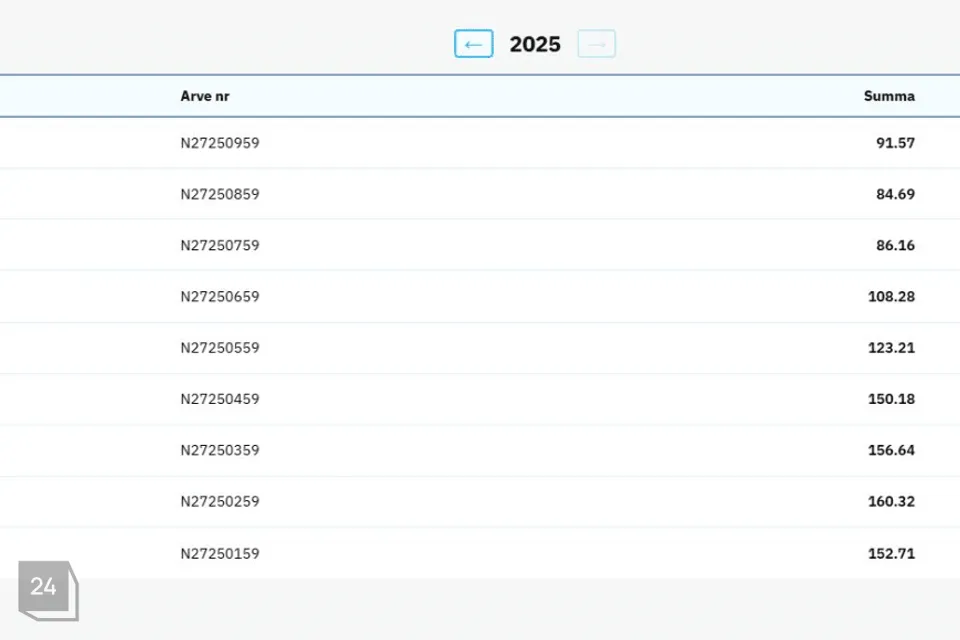
Task: Click the 160.32 sum value
Action: click(891, 501)
